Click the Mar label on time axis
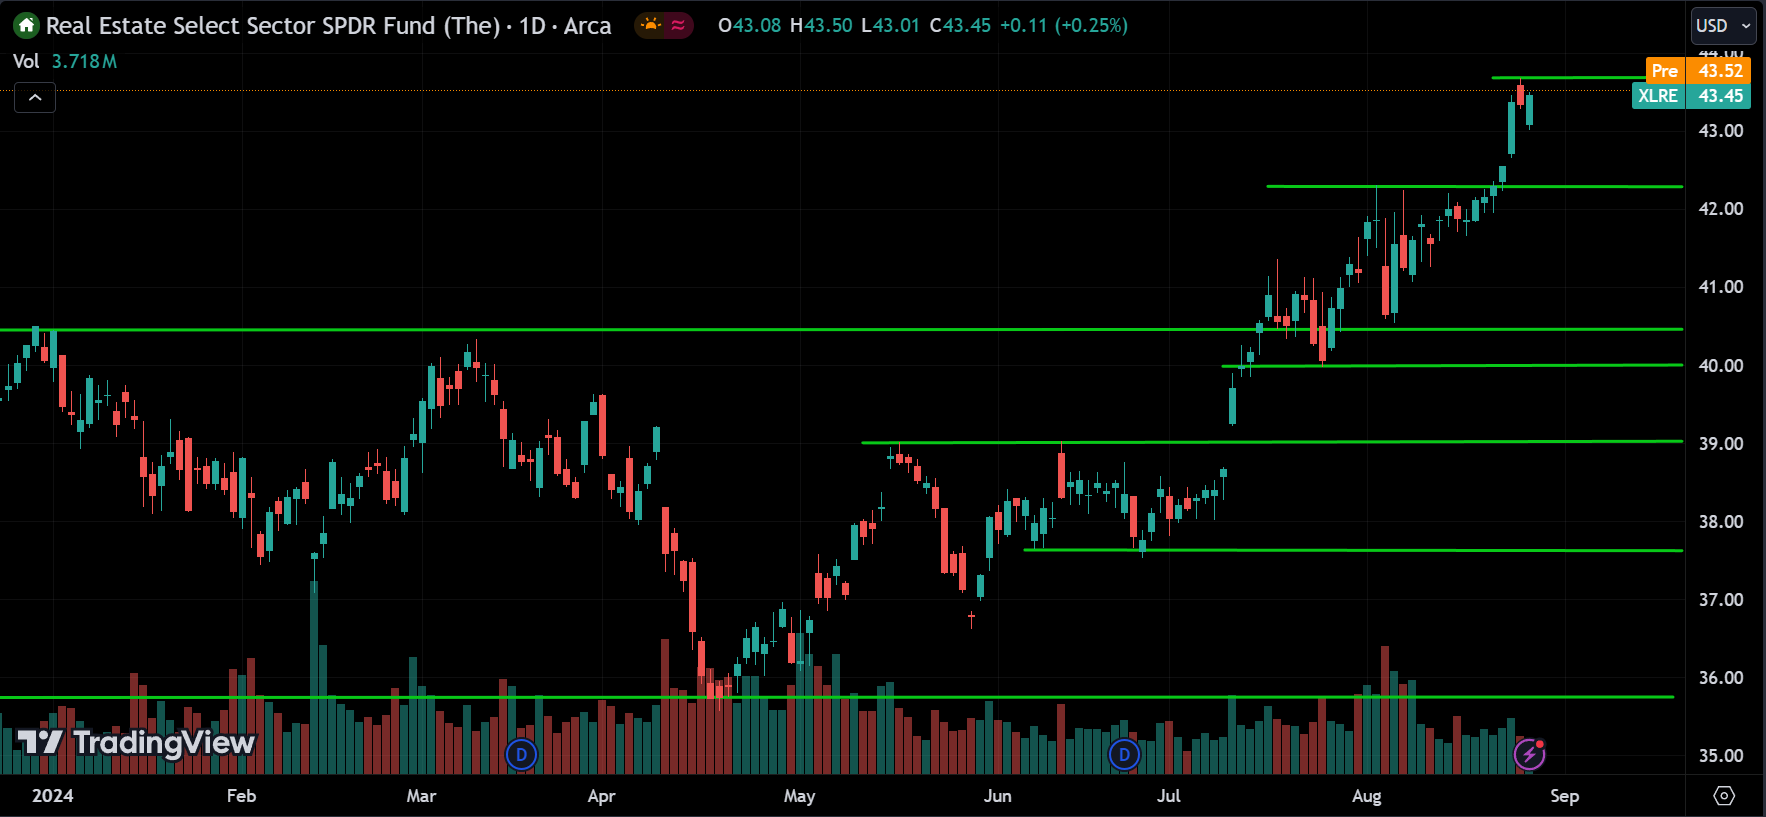Viewport: 1766px width, 817px height. point(421,796)
